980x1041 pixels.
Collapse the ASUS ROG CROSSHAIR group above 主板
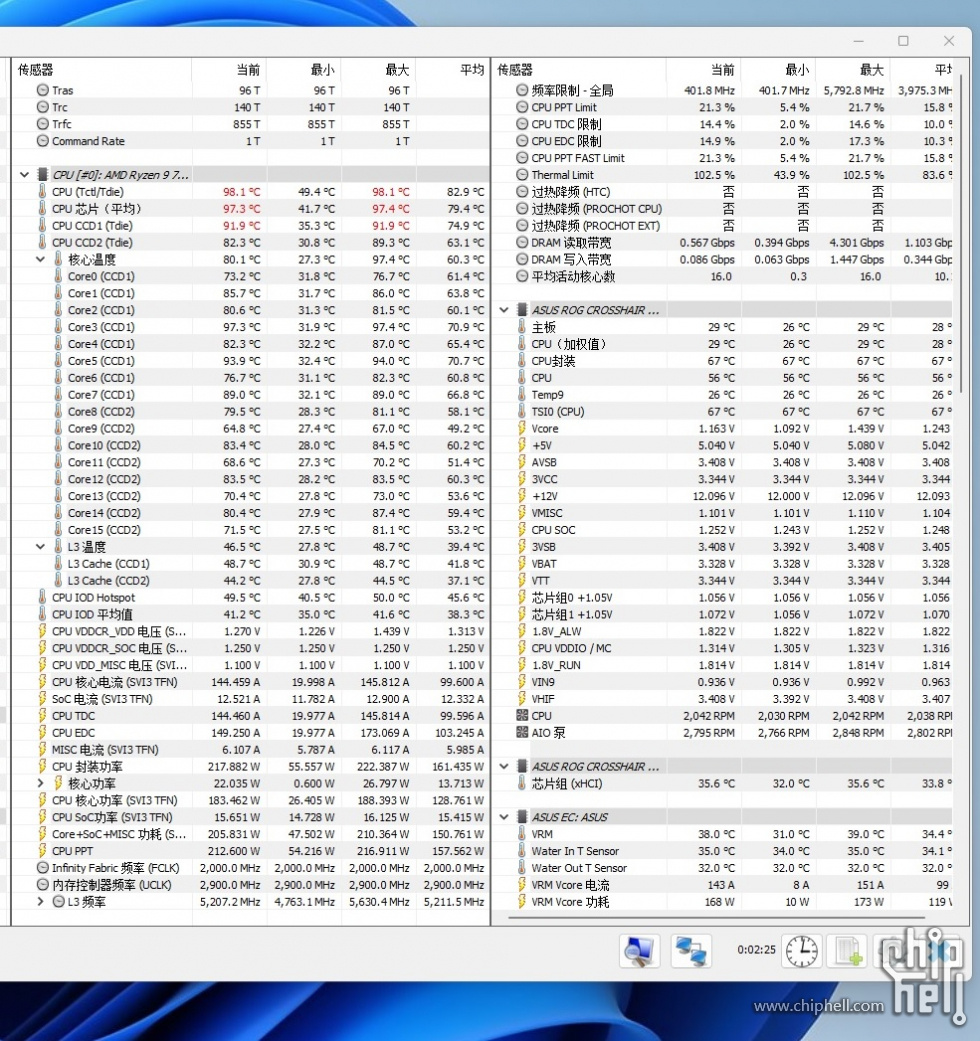click(x=504, y=310)
